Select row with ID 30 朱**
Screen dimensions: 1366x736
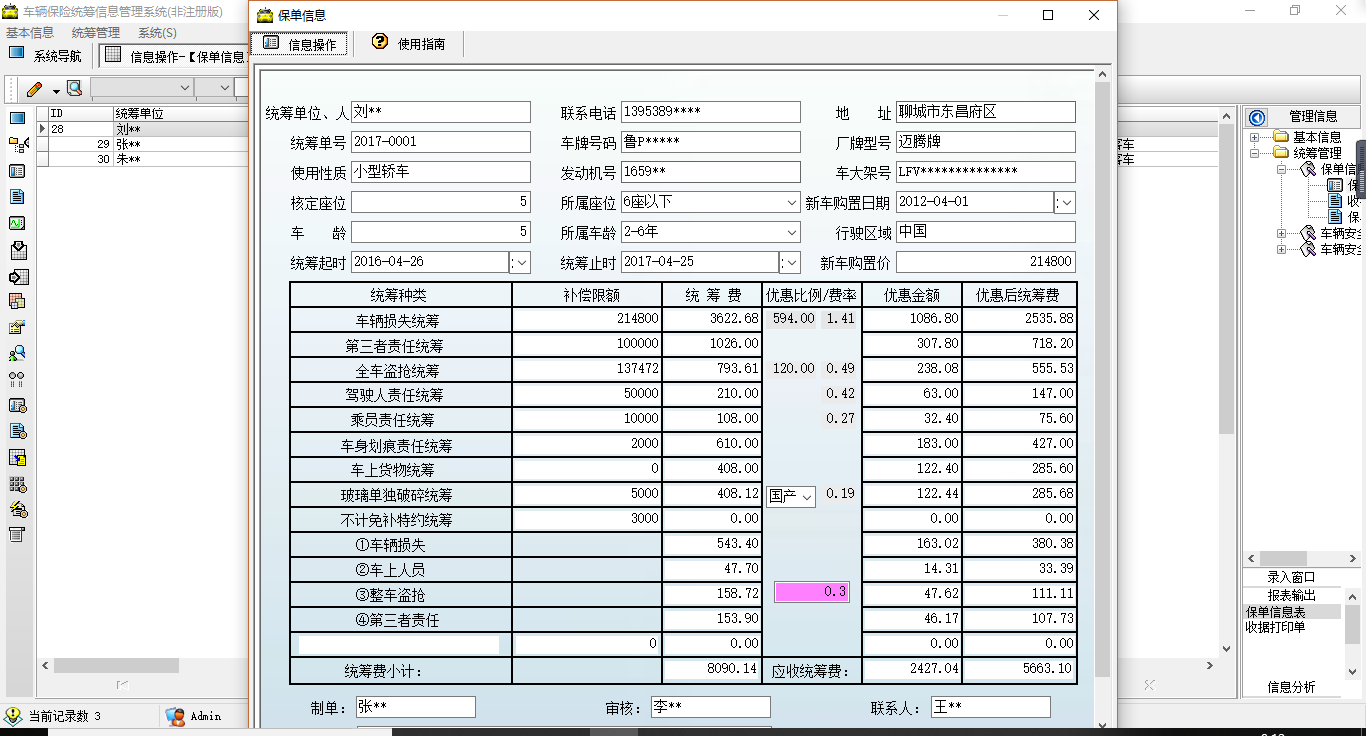point(142,159)
